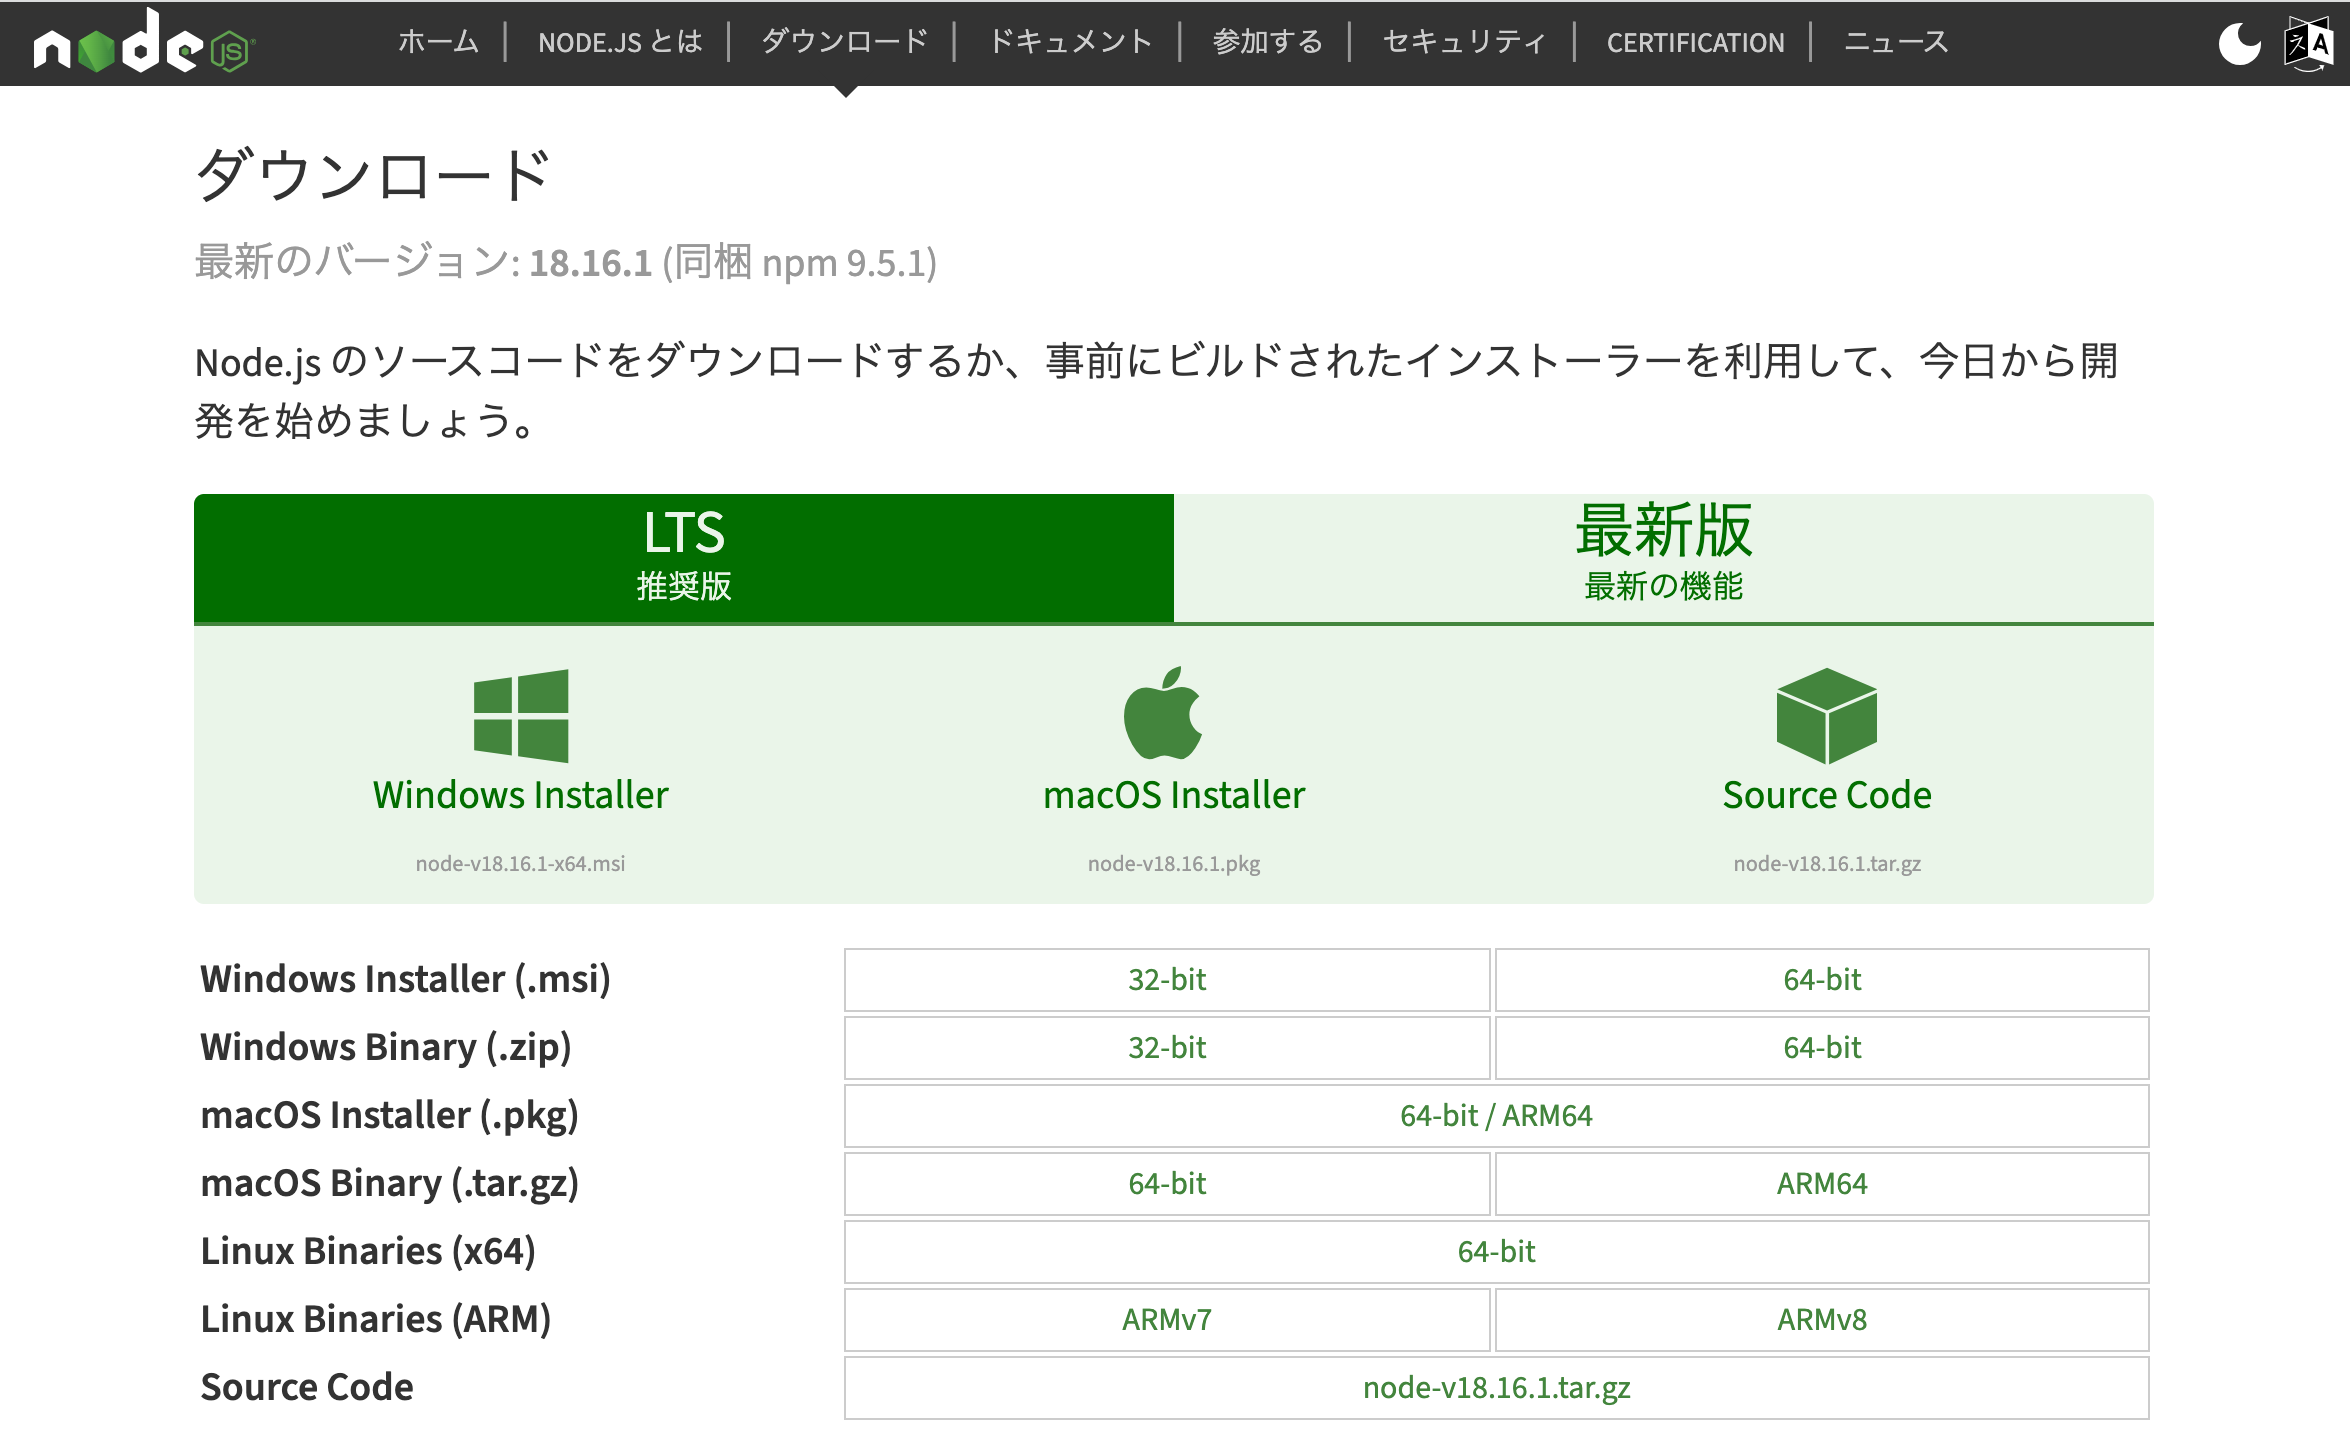Click node-v18.16.1.tar.gz under the Source Code icon

point(1827,864)
